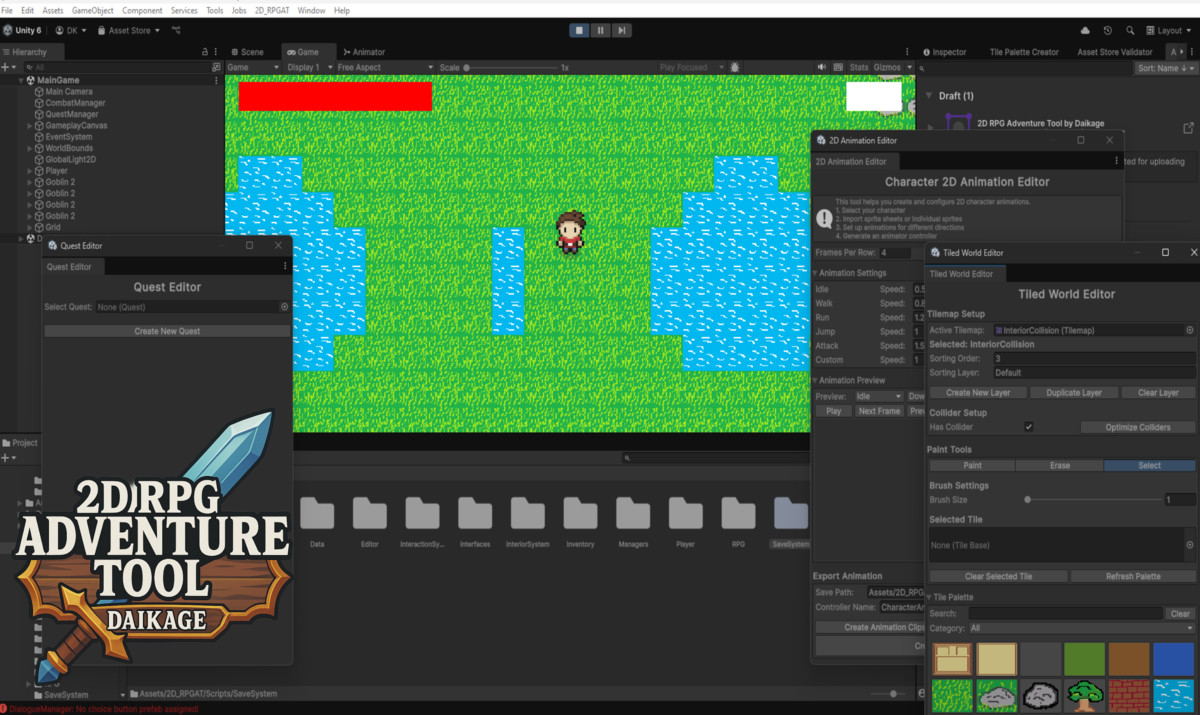Toggle the Game view shortcuts keyboard icon

point(838,67)
